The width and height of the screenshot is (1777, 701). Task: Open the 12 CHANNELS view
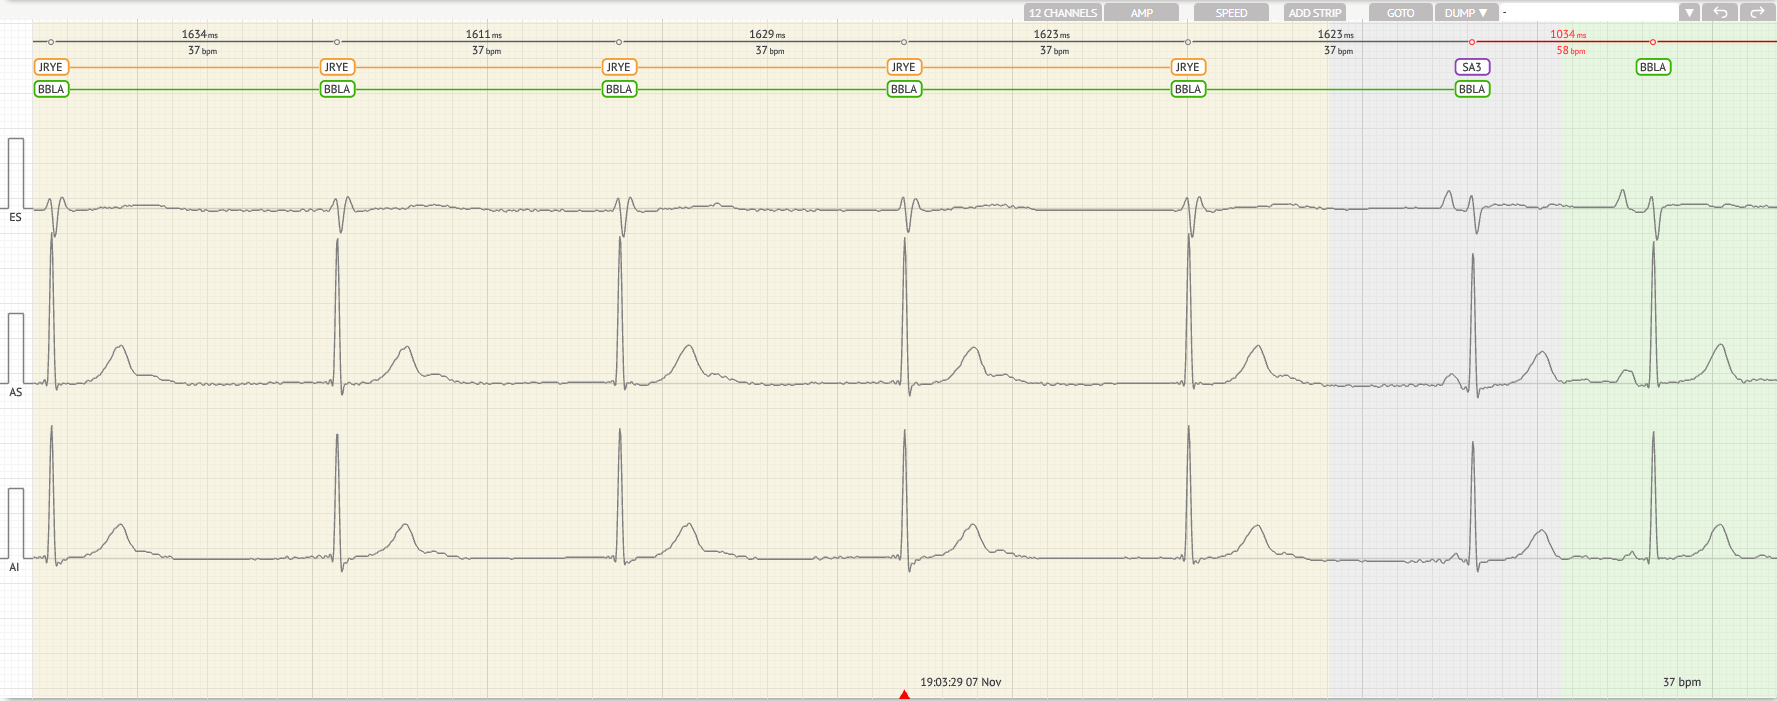point(1062,13)
